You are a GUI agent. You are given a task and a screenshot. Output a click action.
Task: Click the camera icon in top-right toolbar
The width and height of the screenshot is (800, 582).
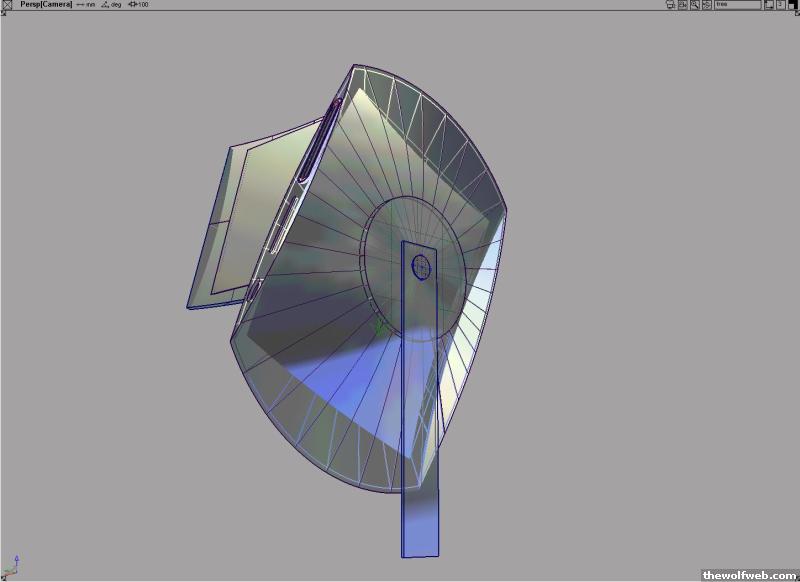click(669, 5)
